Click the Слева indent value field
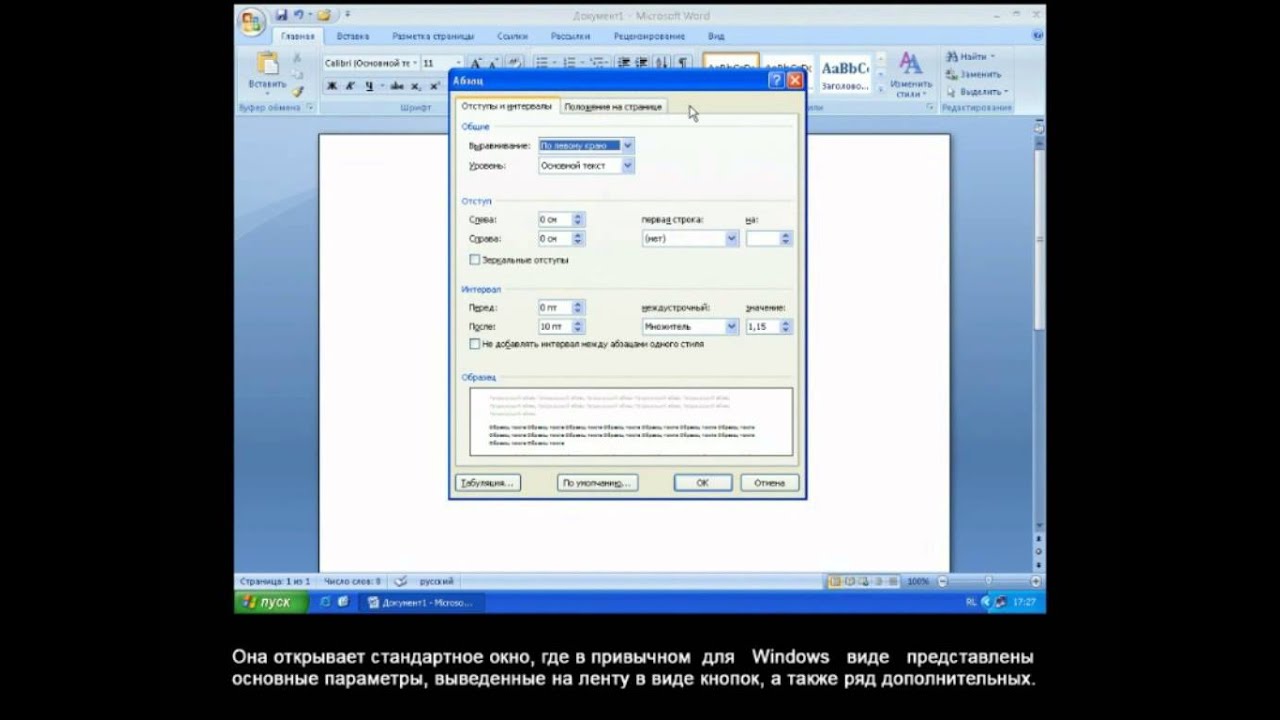Image resolution: width=1280 pixels, height=720 pixels. point(554,220)
